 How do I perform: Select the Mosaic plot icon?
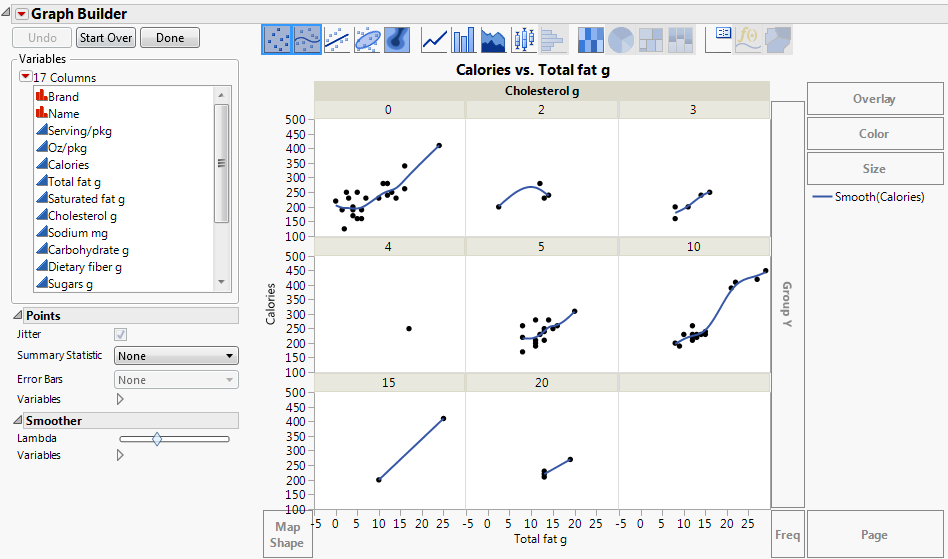click(680, 40)
